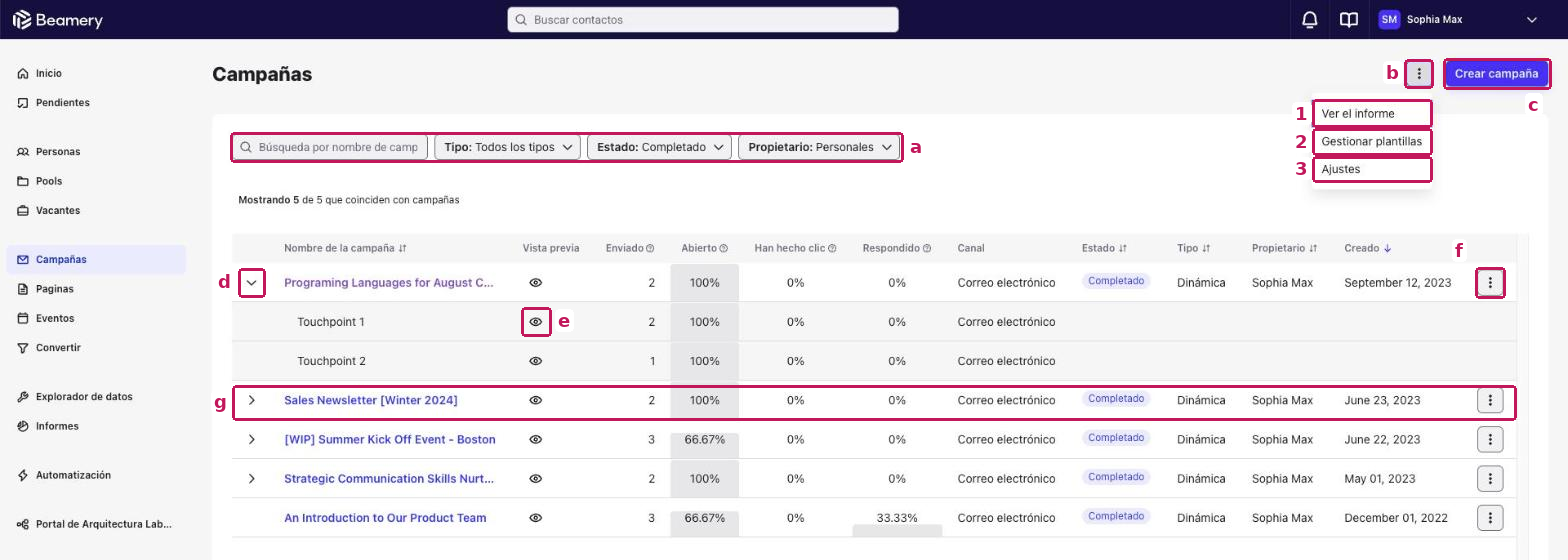Click the Touchpoint 1 row label
The width and height of the screenshot is (1568, 560).
click(x=331, y=322)
